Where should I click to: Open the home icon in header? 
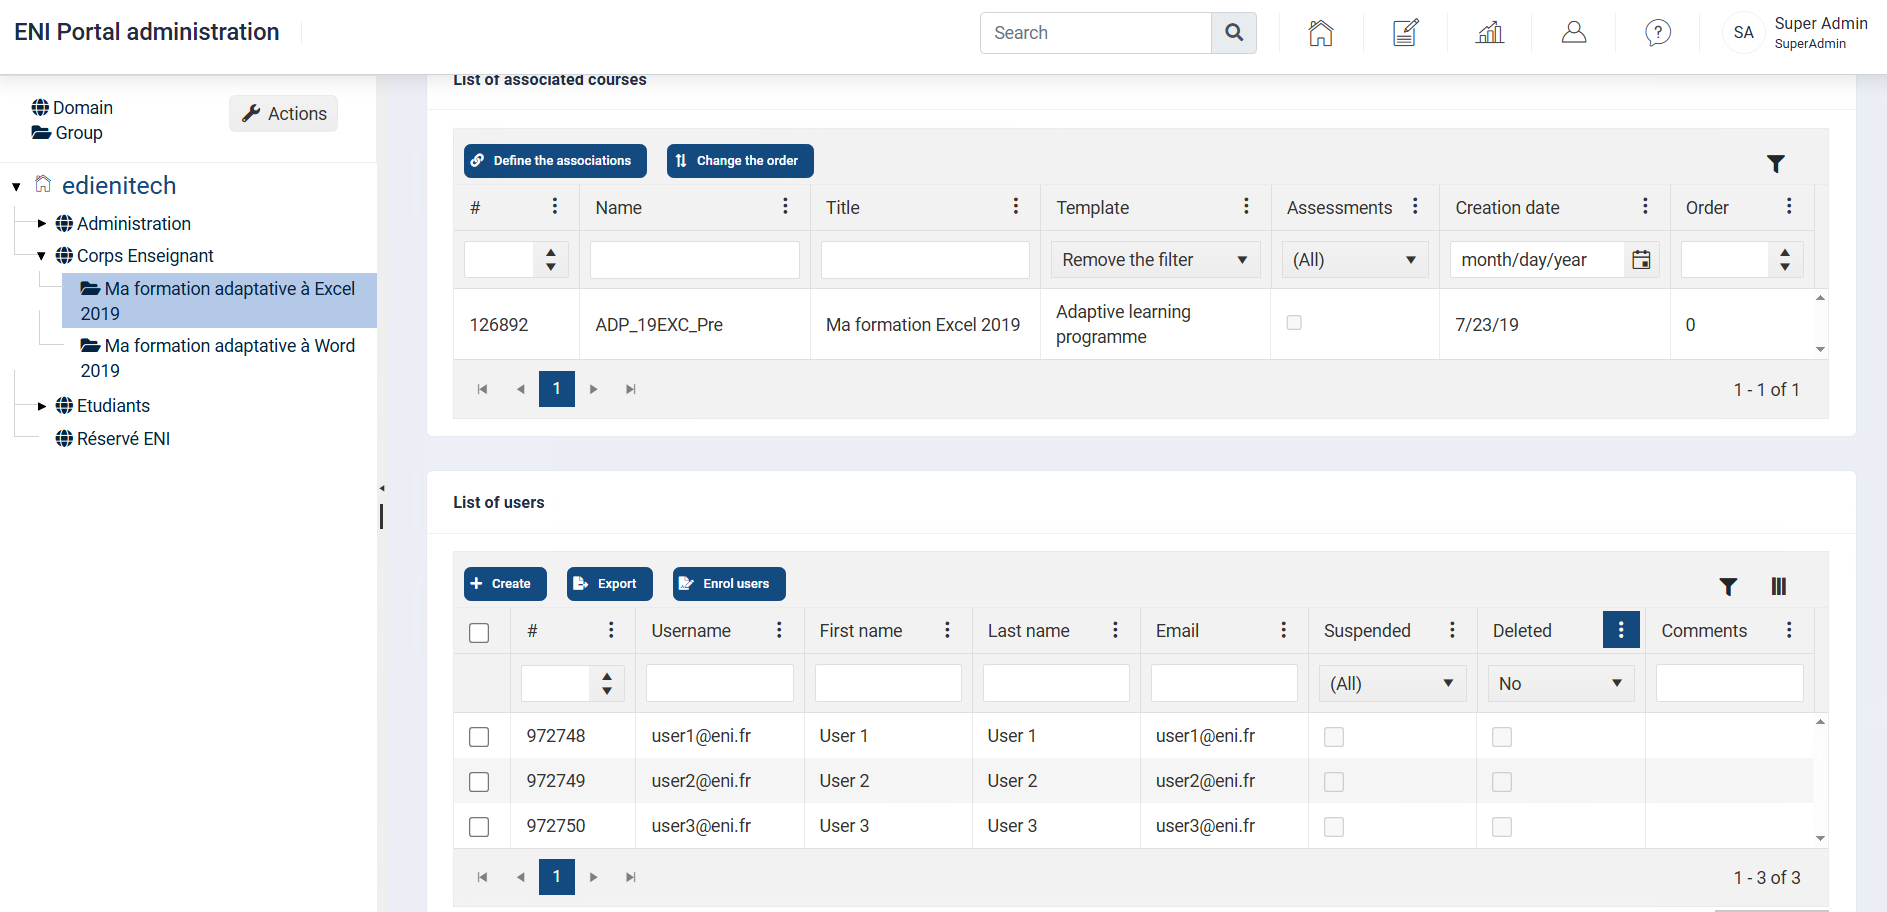[x=1321, y=33]
